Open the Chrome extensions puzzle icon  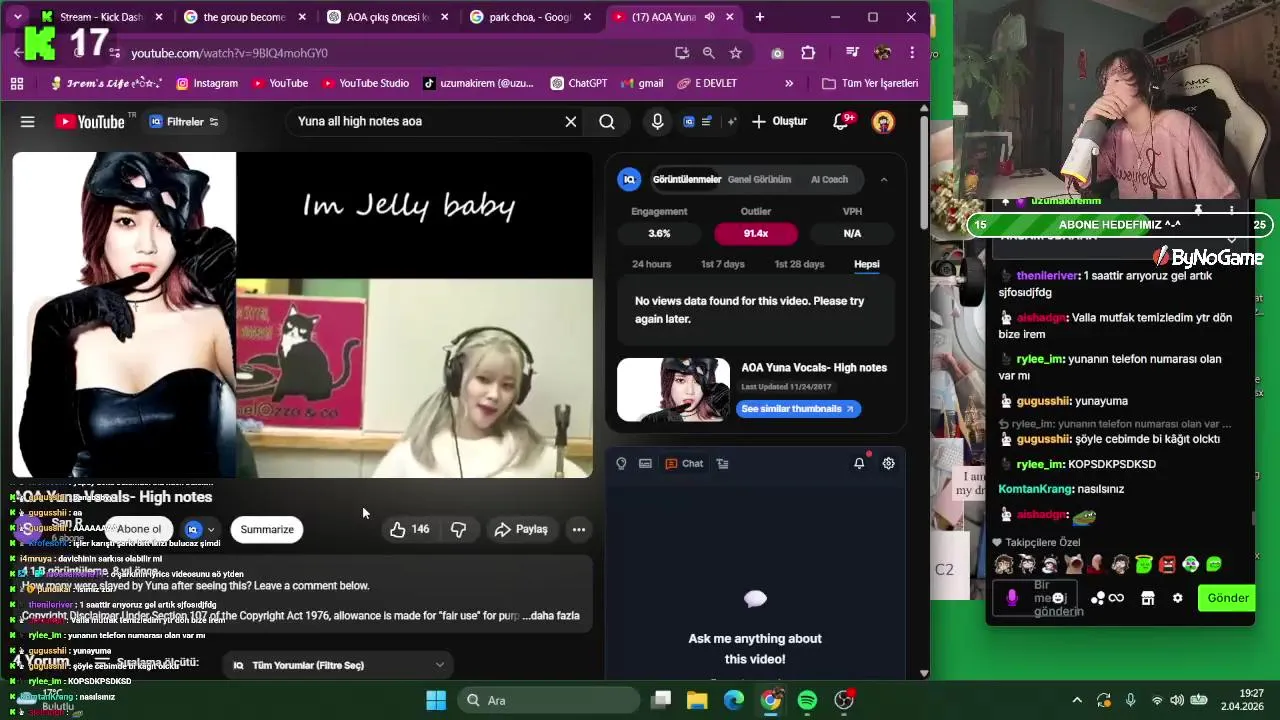(x=808, y=53)
